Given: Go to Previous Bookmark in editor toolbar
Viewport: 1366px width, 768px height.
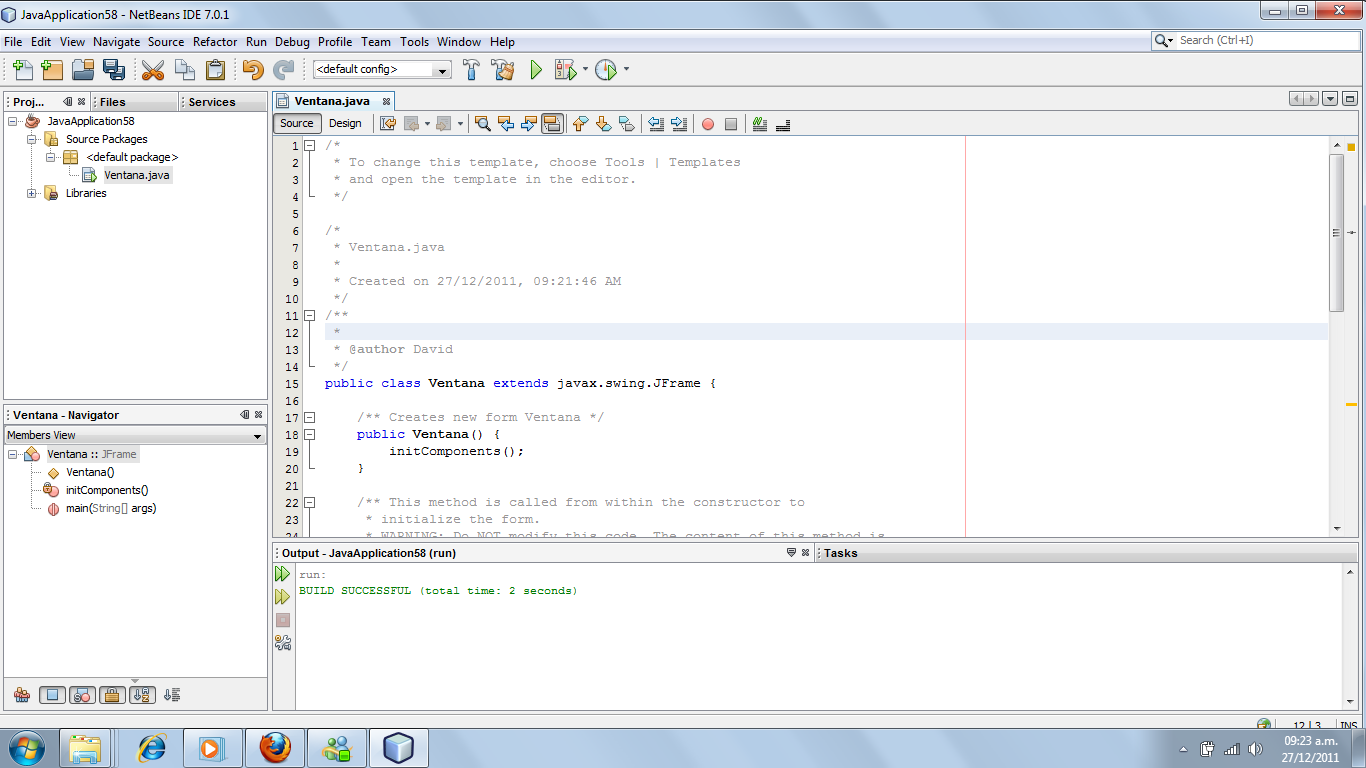Looking at the screenshot, I should (580, 124).
